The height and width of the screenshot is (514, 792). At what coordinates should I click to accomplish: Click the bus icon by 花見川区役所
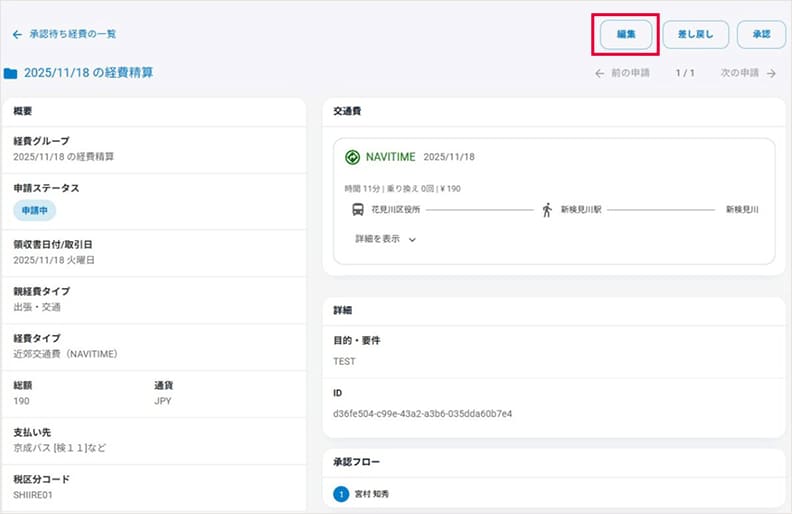358,209
